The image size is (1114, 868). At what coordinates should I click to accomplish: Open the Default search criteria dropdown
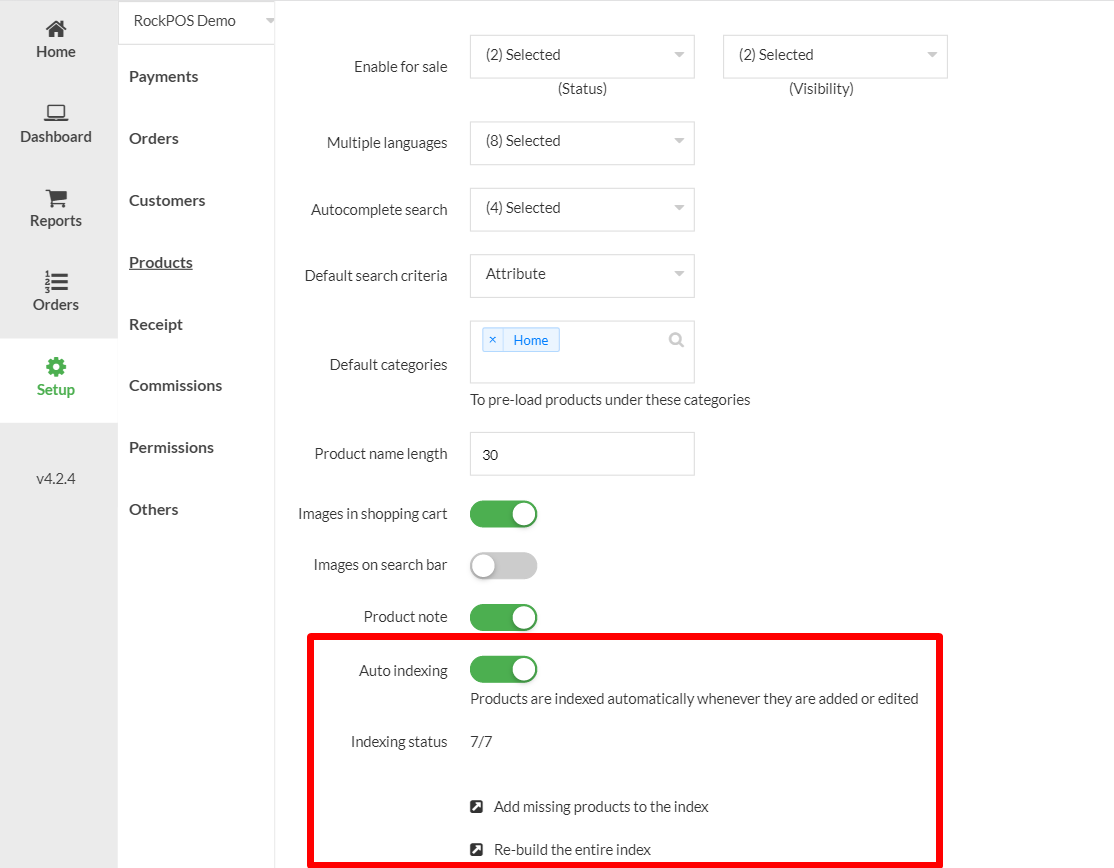(x=582, y=275)
